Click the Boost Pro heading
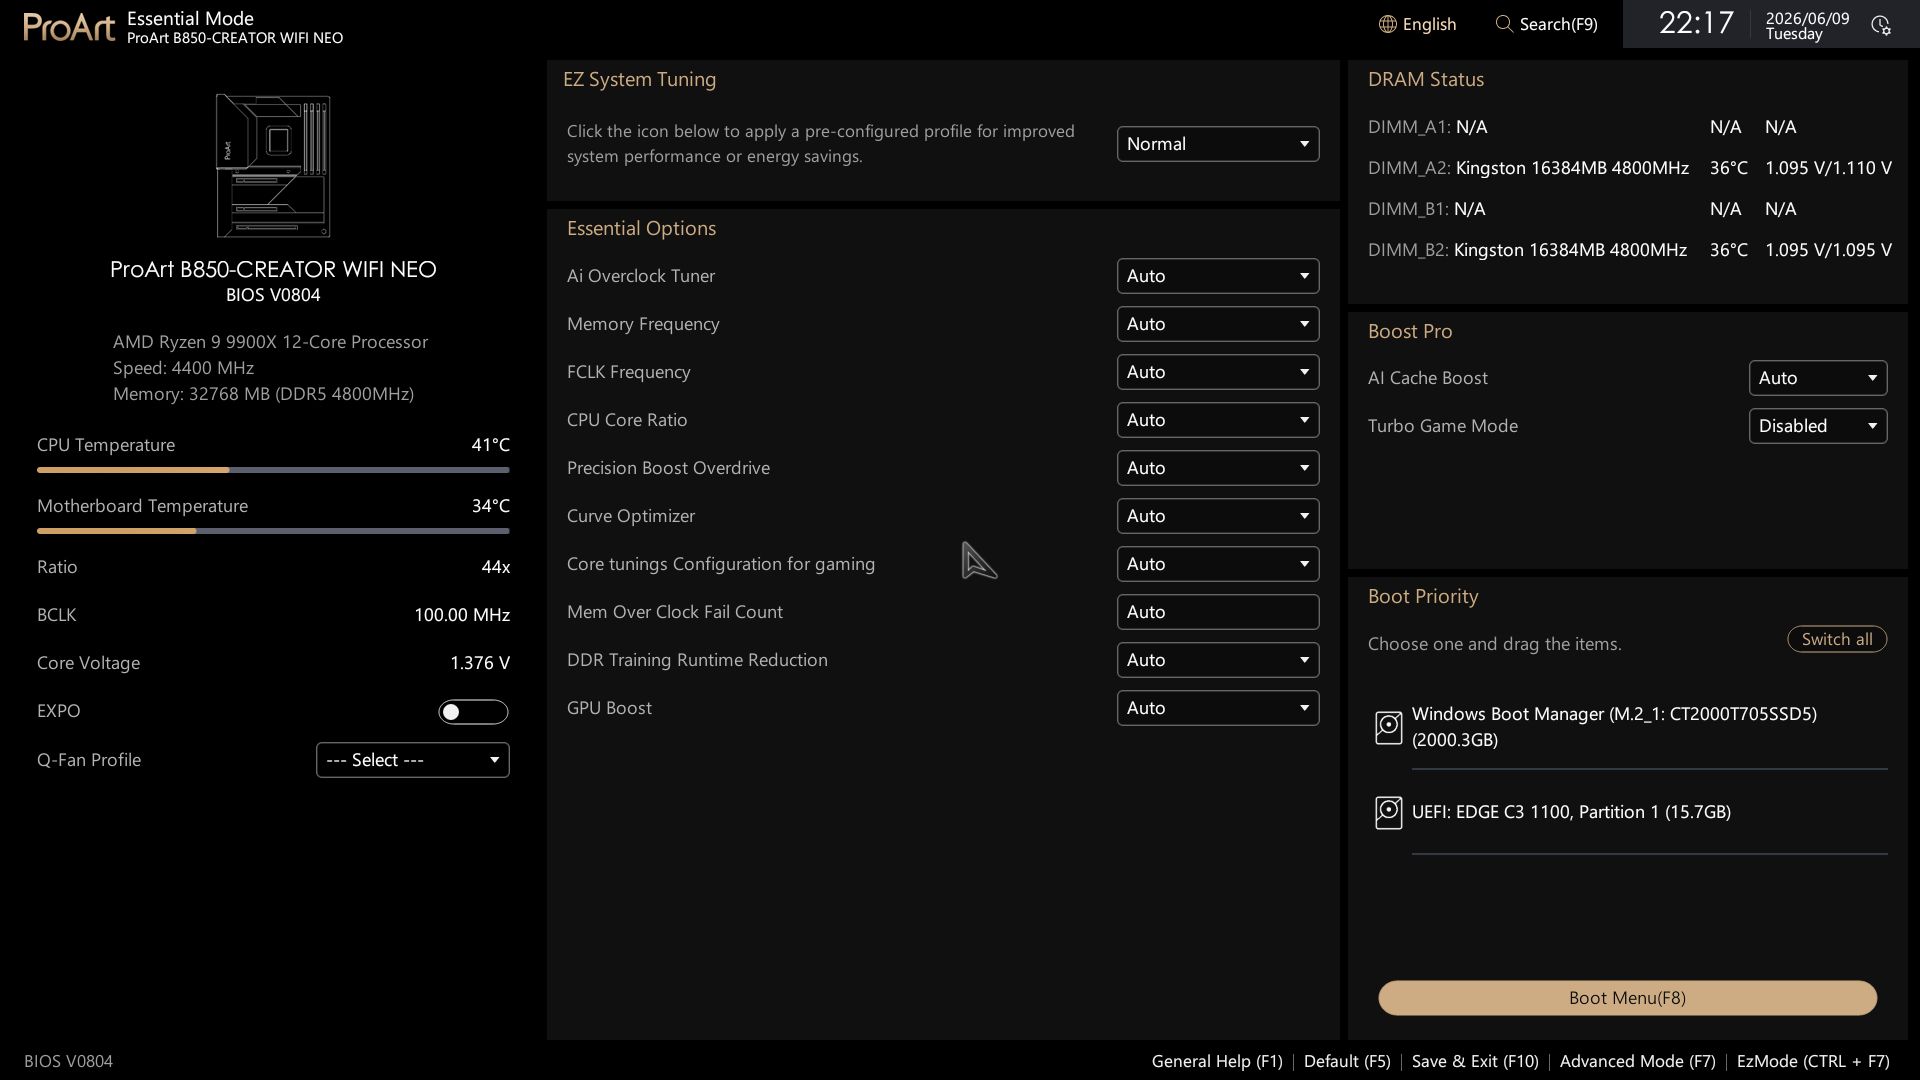Screen dimensions: 1920x1080 point(1410,332)
